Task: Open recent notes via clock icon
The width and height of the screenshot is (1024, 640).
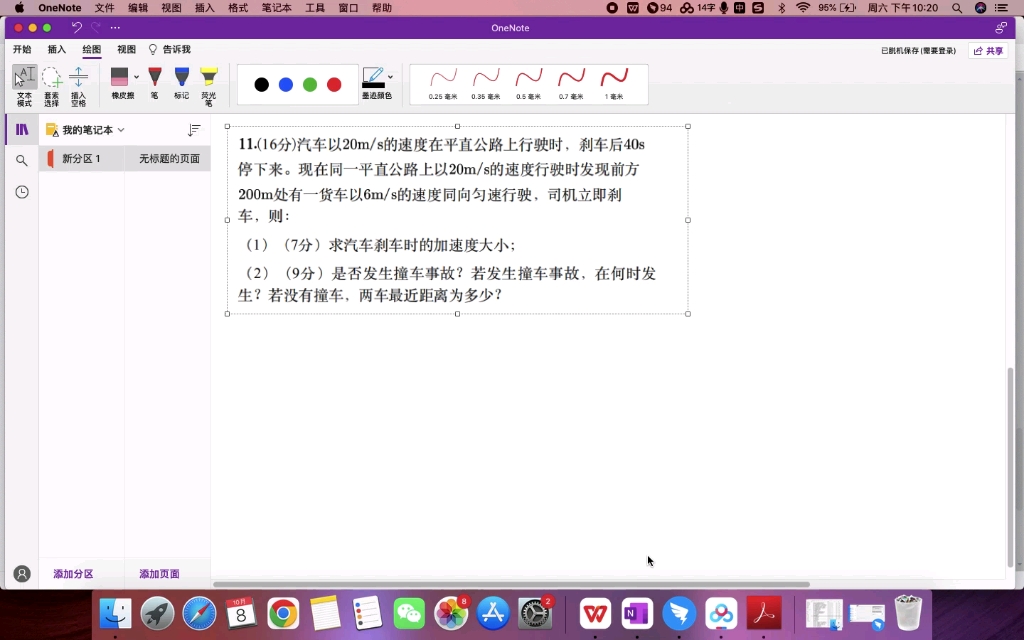Action: [x=21, y=193]
